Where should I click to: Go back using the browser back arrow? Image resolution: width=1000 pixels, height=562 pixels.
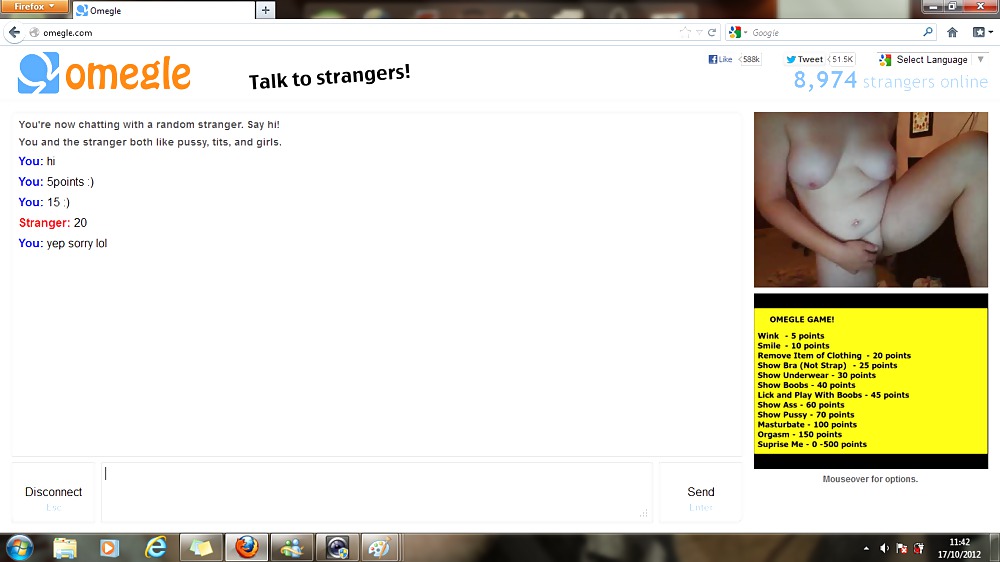coord(14,32)
